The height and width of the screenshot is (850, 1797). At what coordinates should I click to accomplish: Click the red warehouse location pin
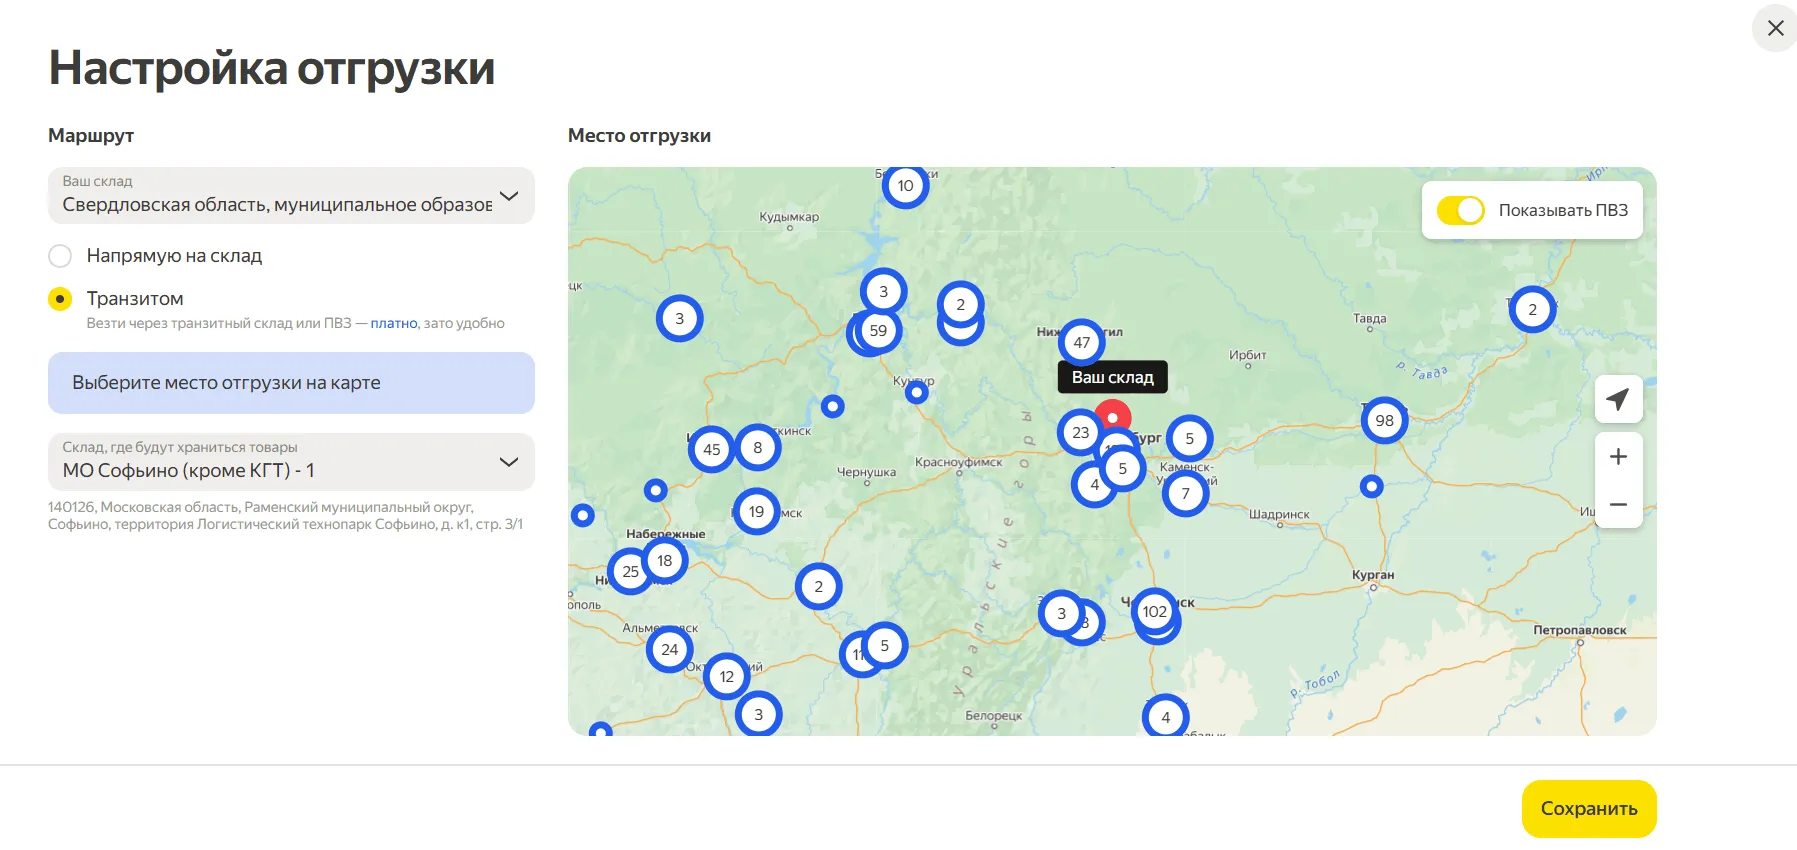click(x=1113, y=415)
